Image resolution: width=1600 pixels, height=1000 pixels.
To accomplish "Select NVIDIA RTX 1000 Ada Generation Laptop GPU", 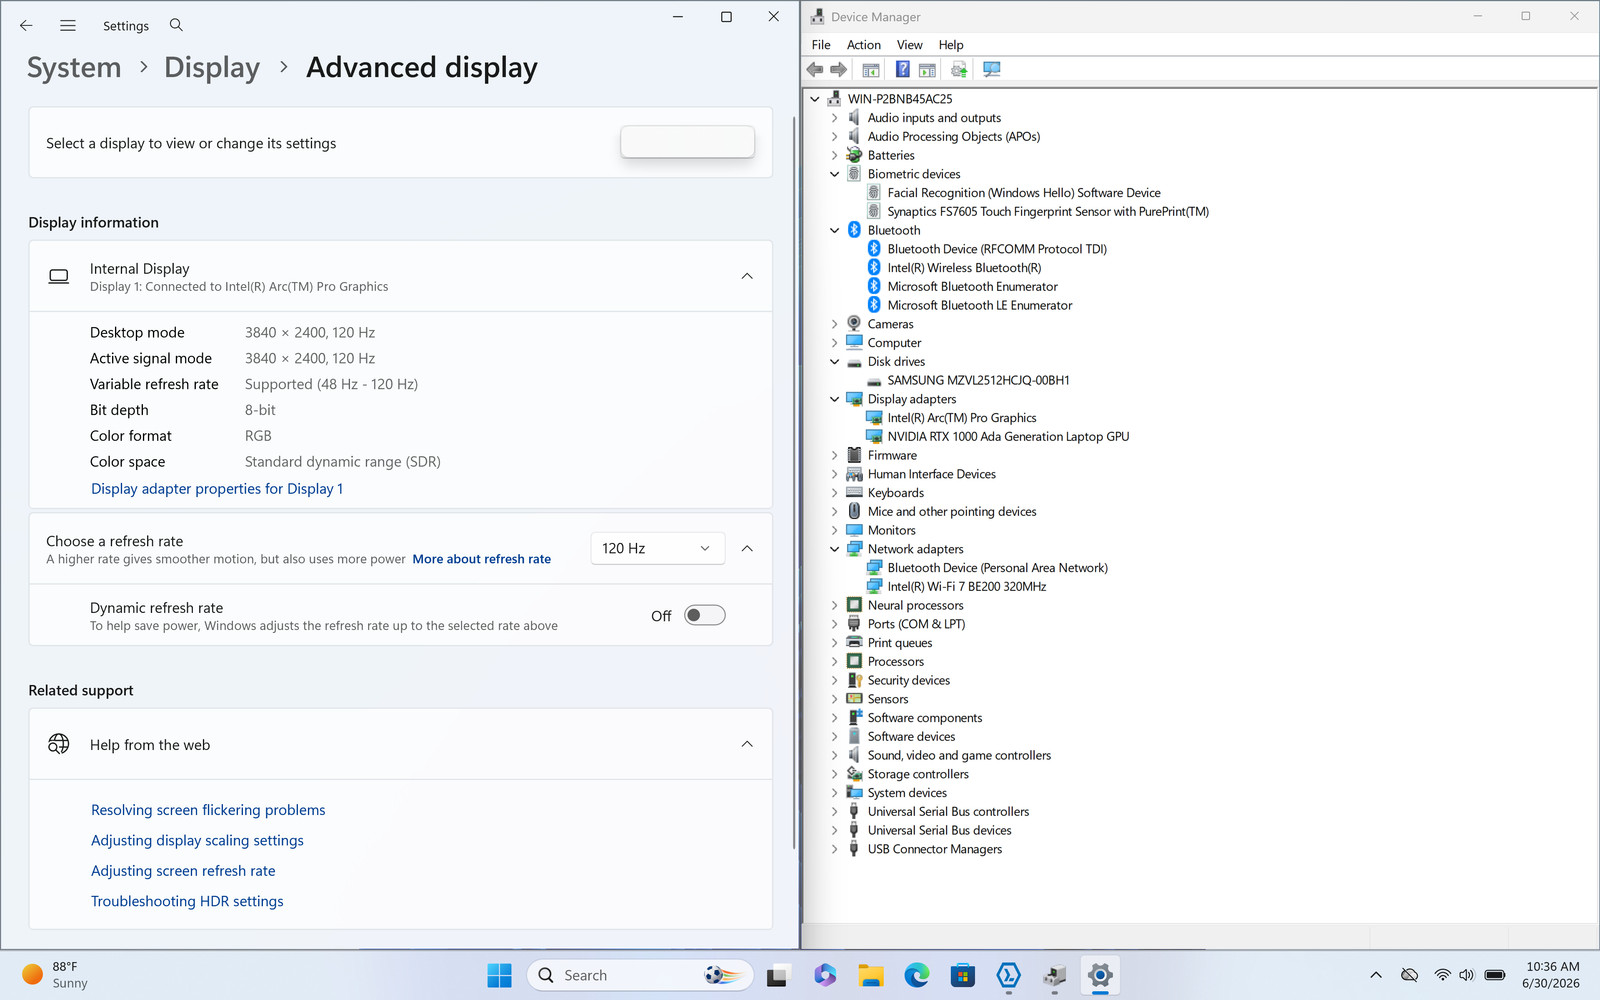I will [x=1008, y=436].
